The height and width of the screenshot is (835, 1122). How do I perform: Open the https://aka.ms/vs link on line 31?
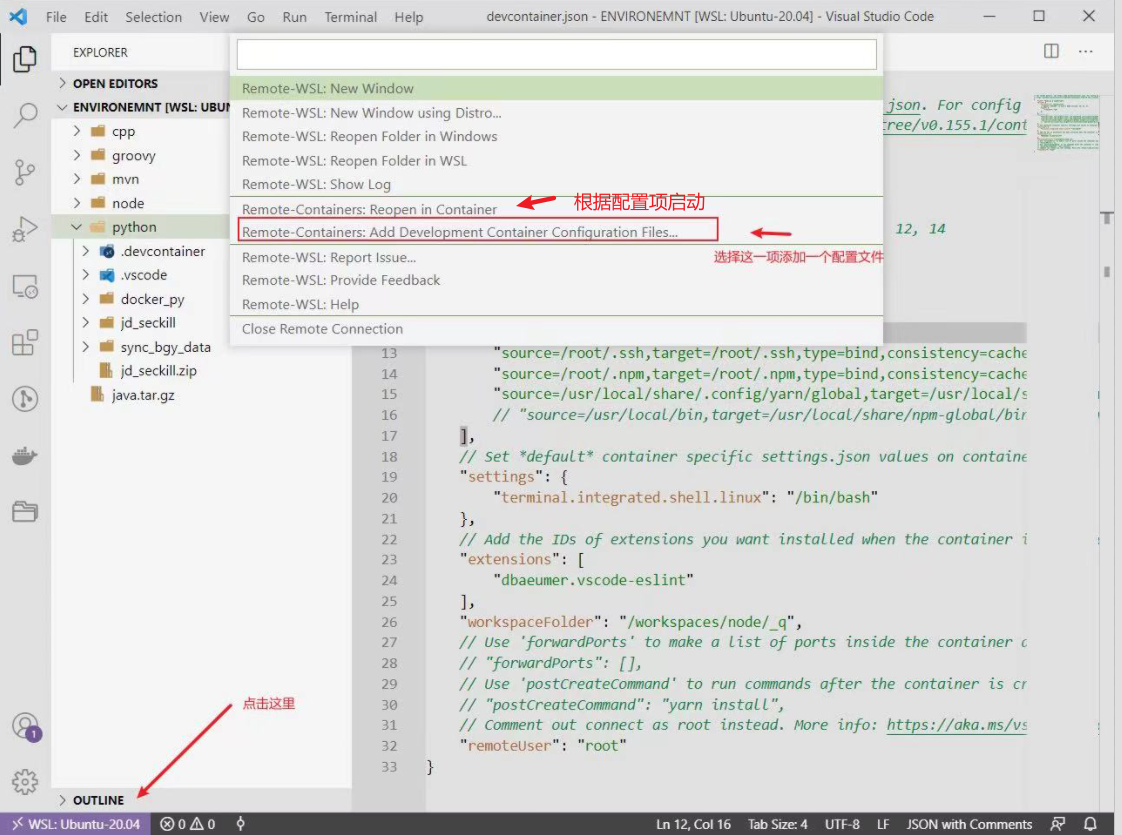(957, 725)
